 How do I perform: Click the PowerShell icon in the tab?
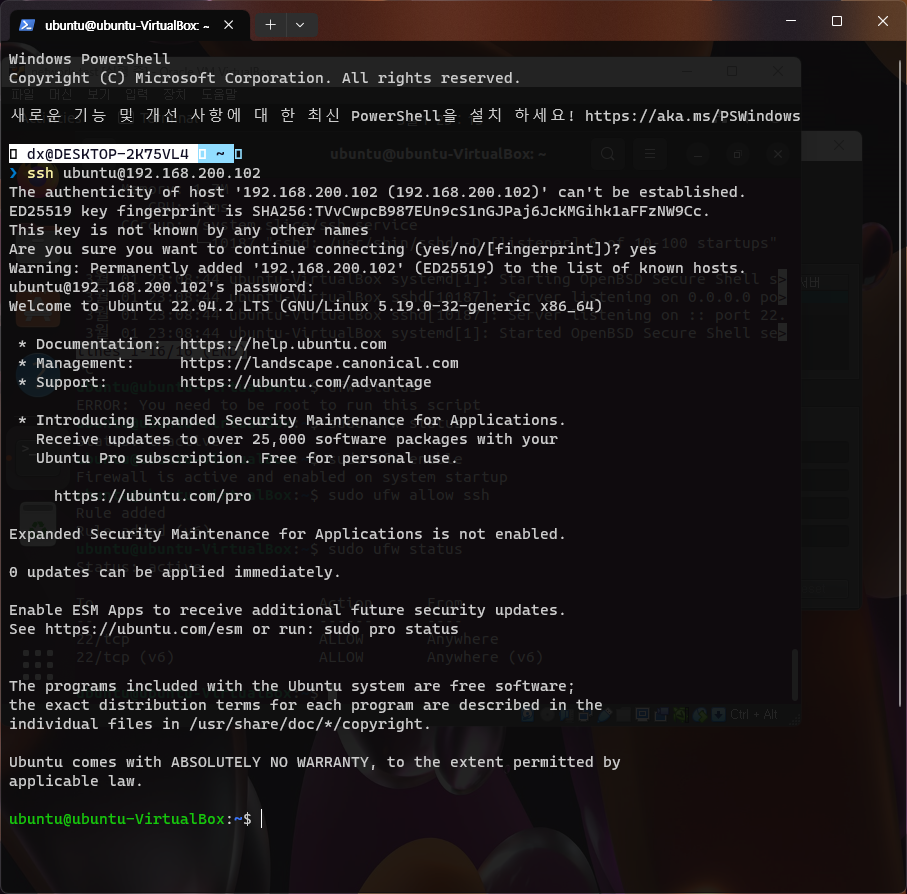(27, 25)
